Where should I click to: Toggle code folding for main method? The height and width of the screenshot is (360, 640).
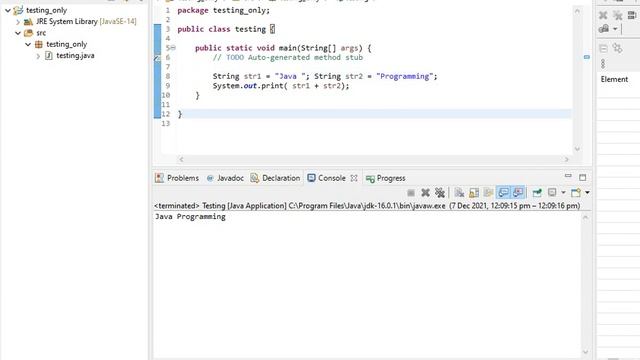(173, 48)
